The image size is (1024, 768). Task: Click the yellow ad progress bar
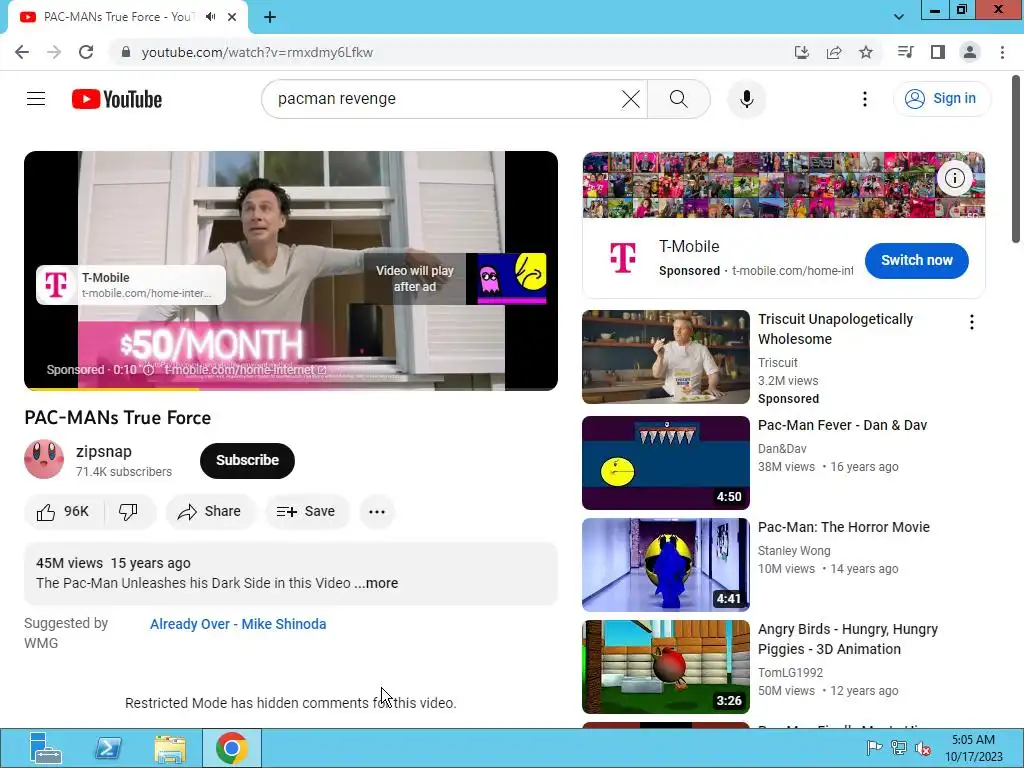[112, 389]
